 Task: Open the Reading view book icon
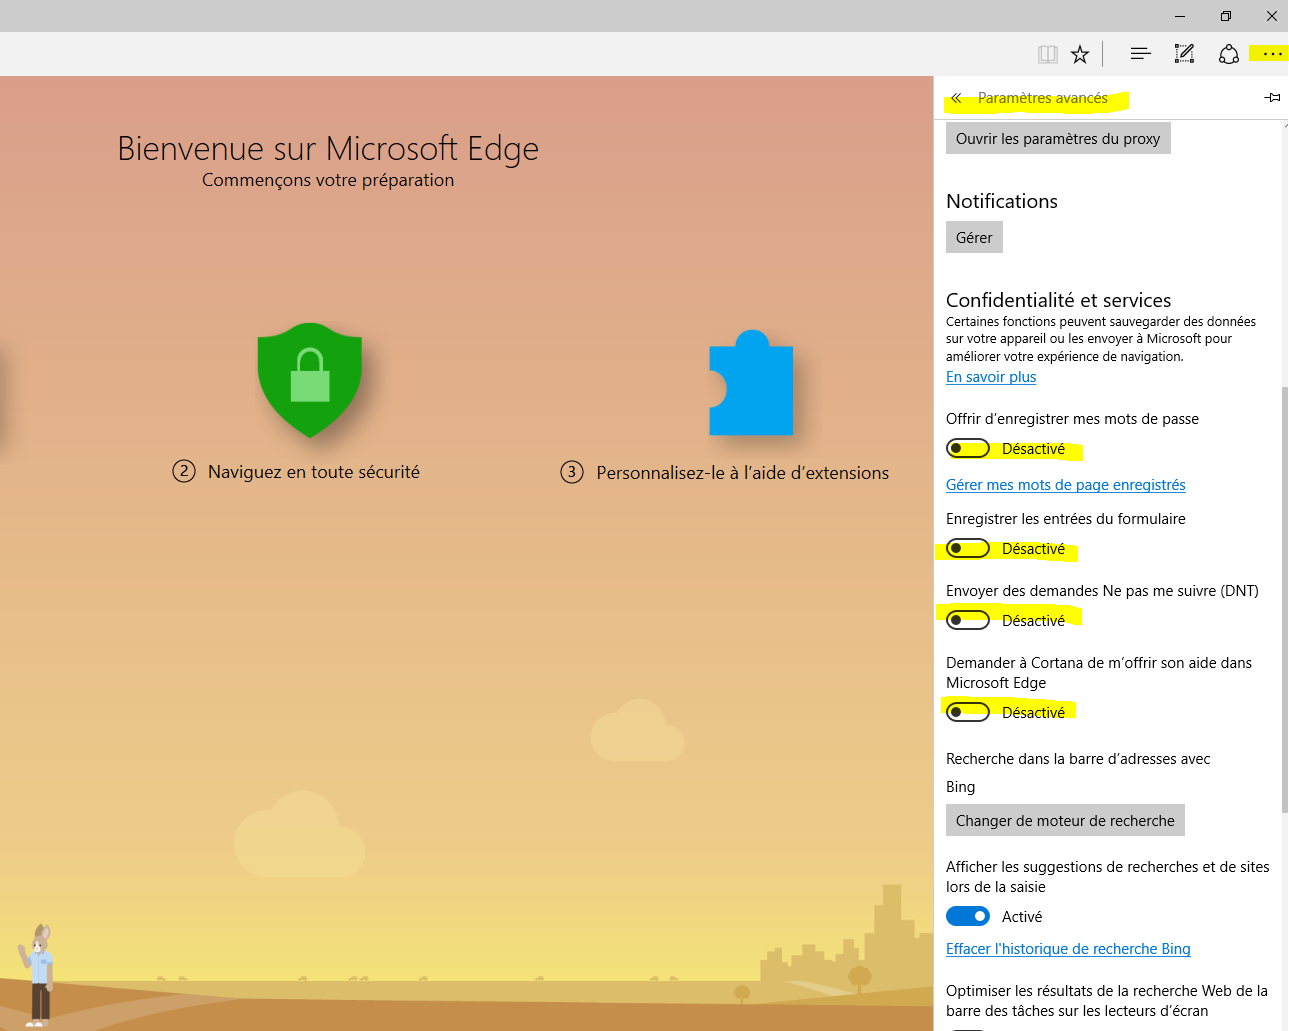tap(1047, 54)
